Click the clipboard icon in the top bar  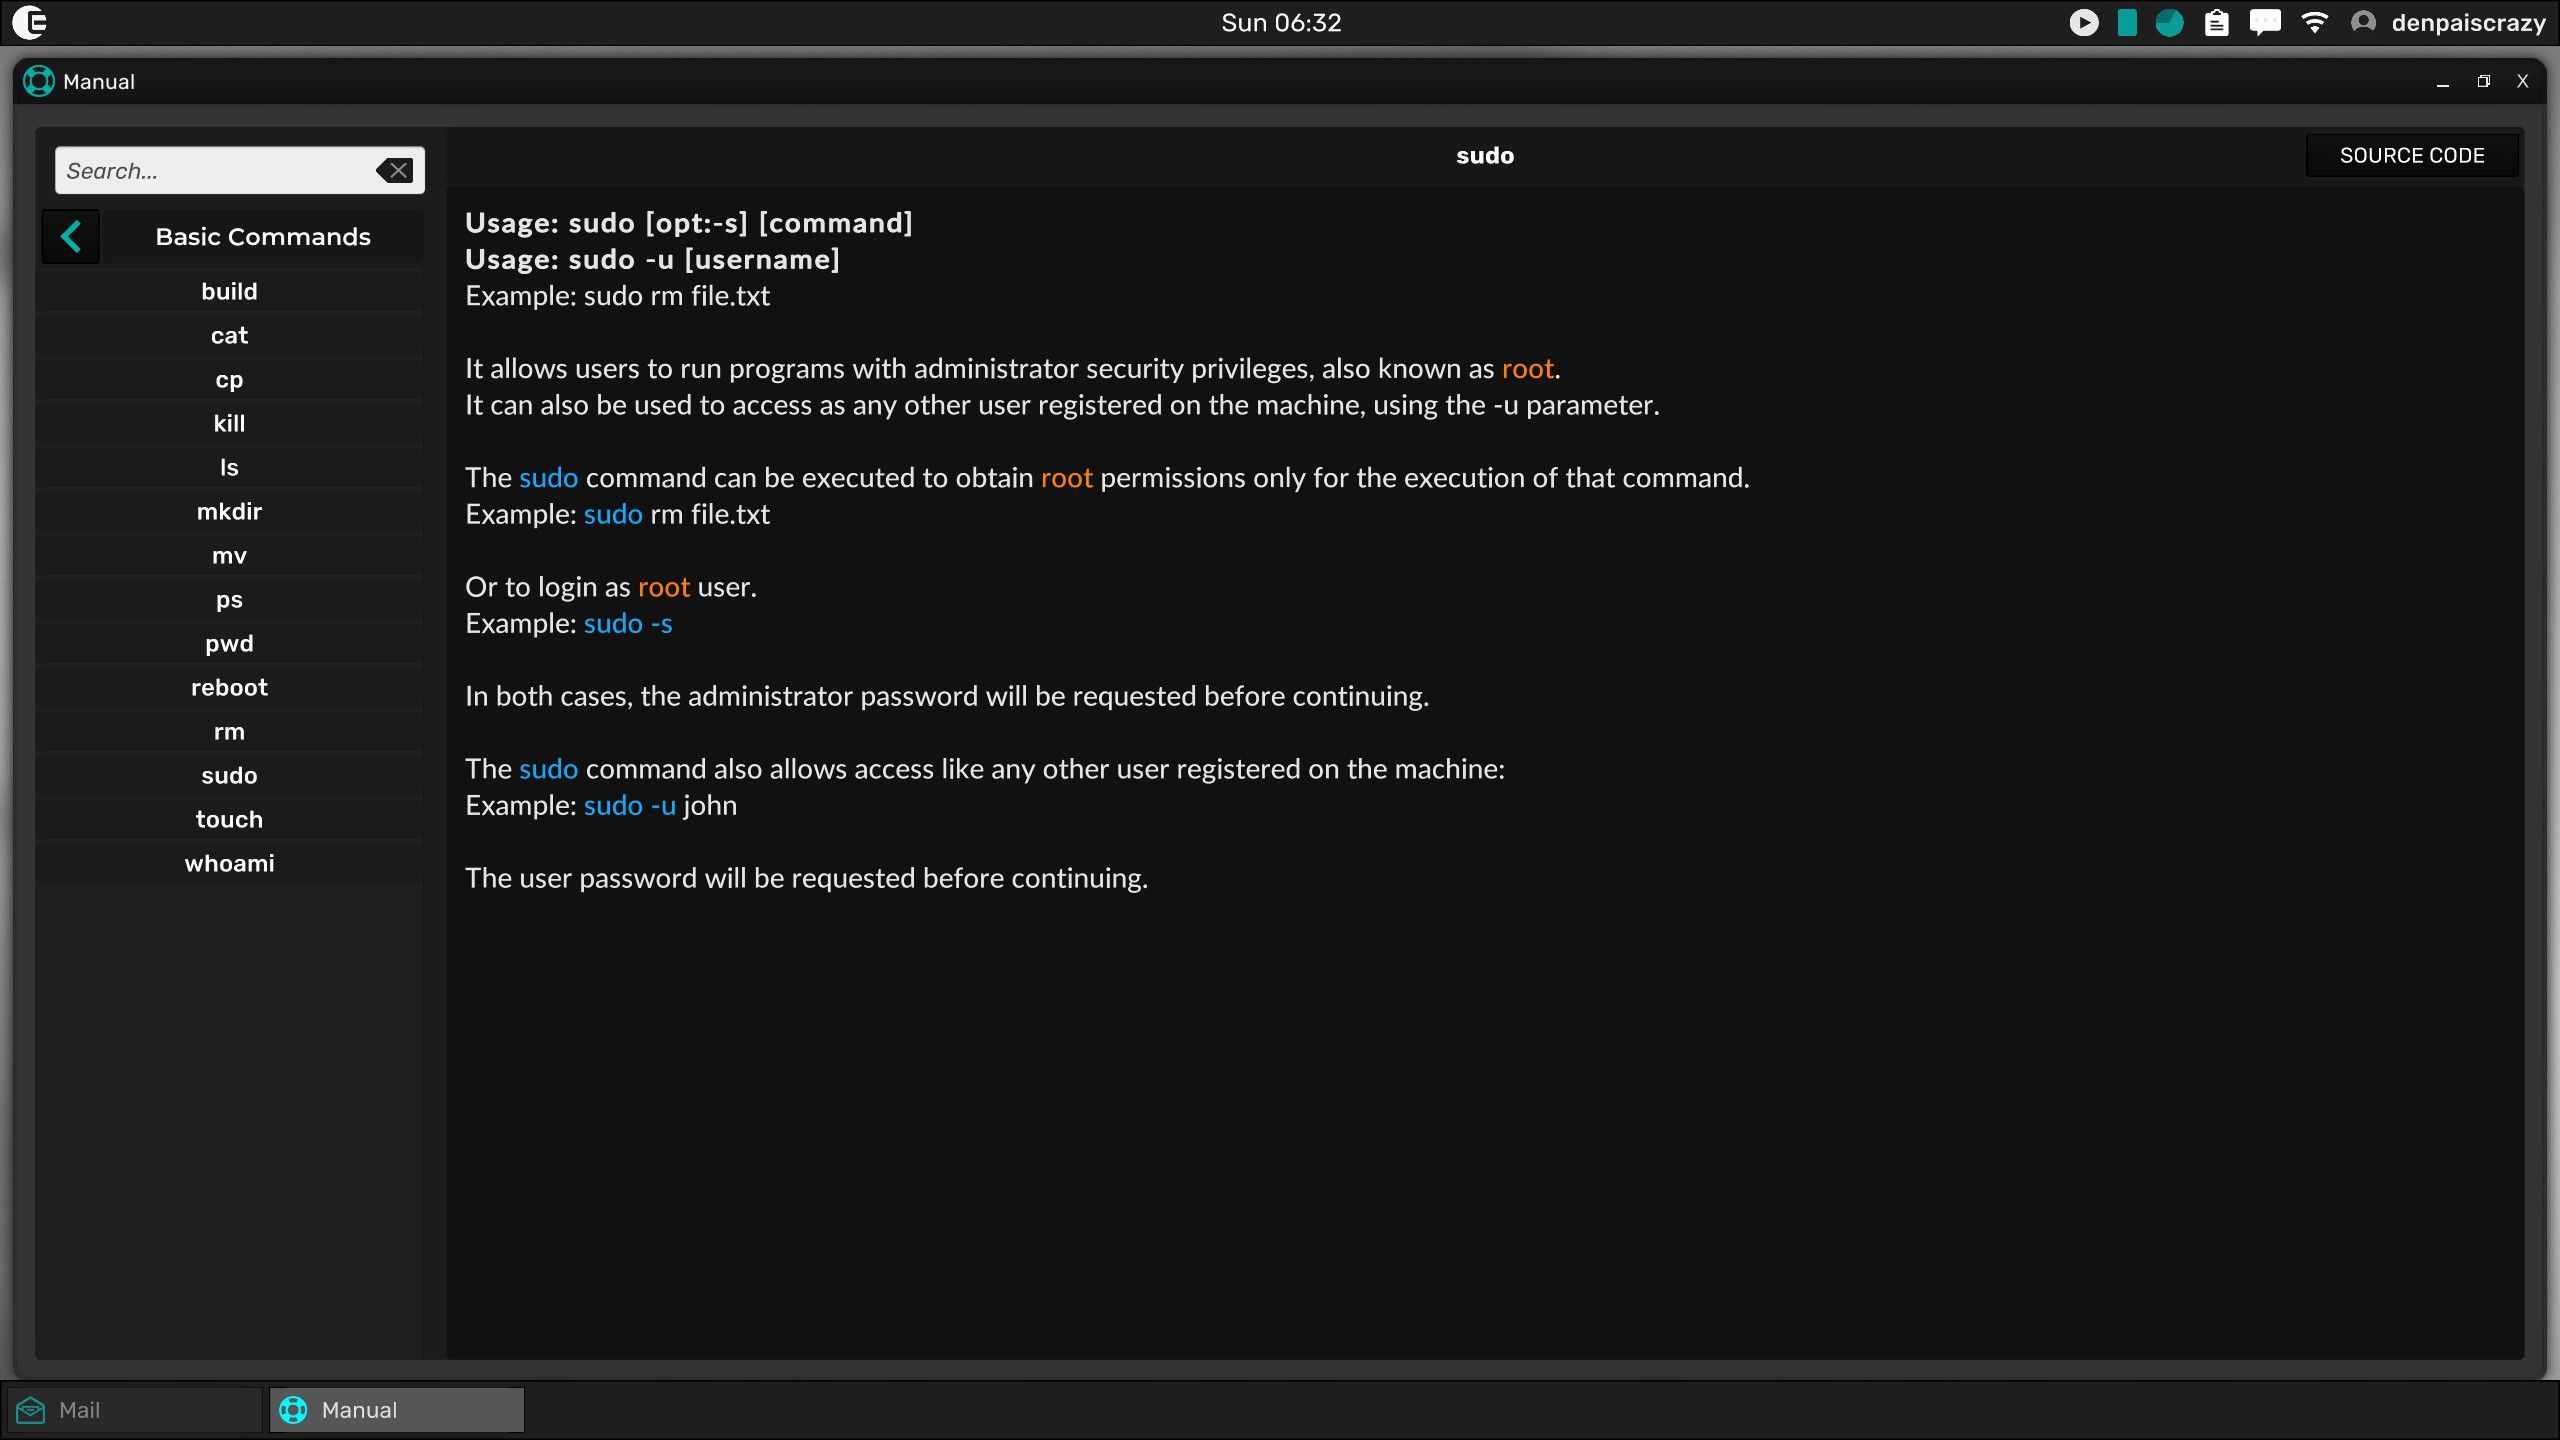(x=2216, y=22)
